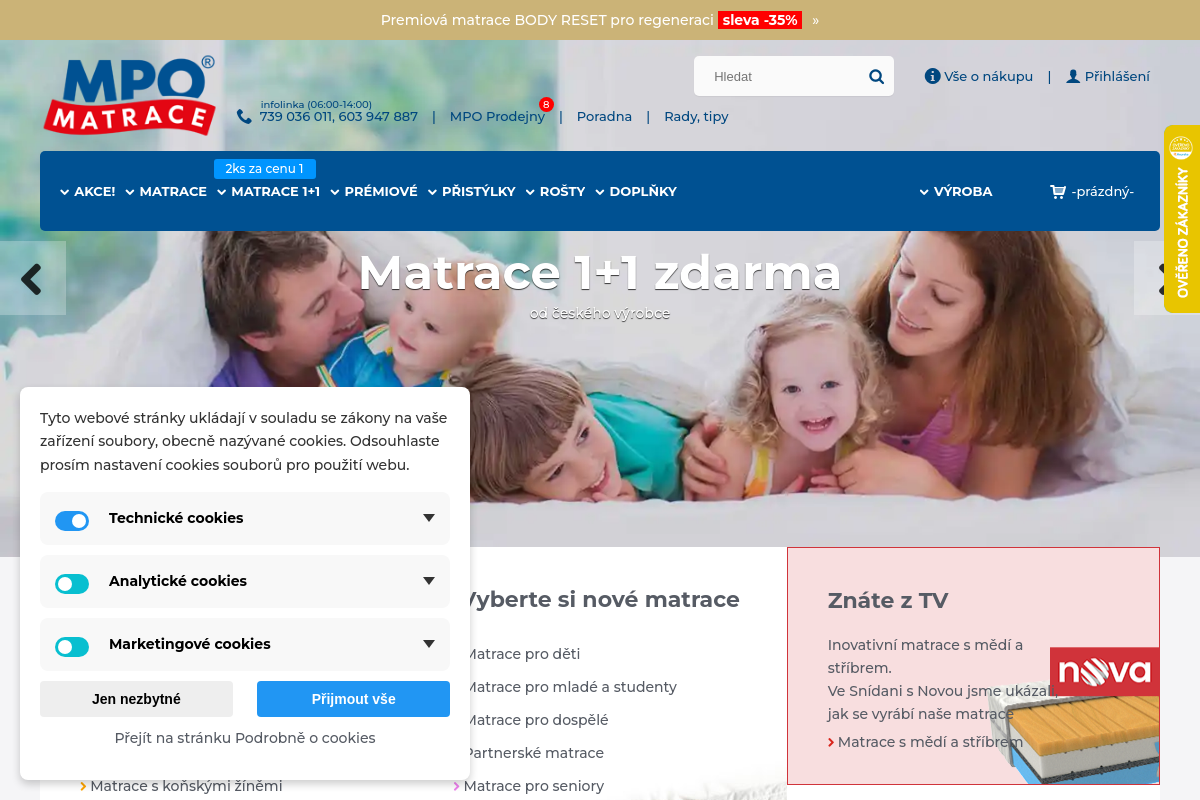Click the Přijmout vše button
Image resolution: width=1200 pixels, height=800 pixels.
click(x=353, y=699)
